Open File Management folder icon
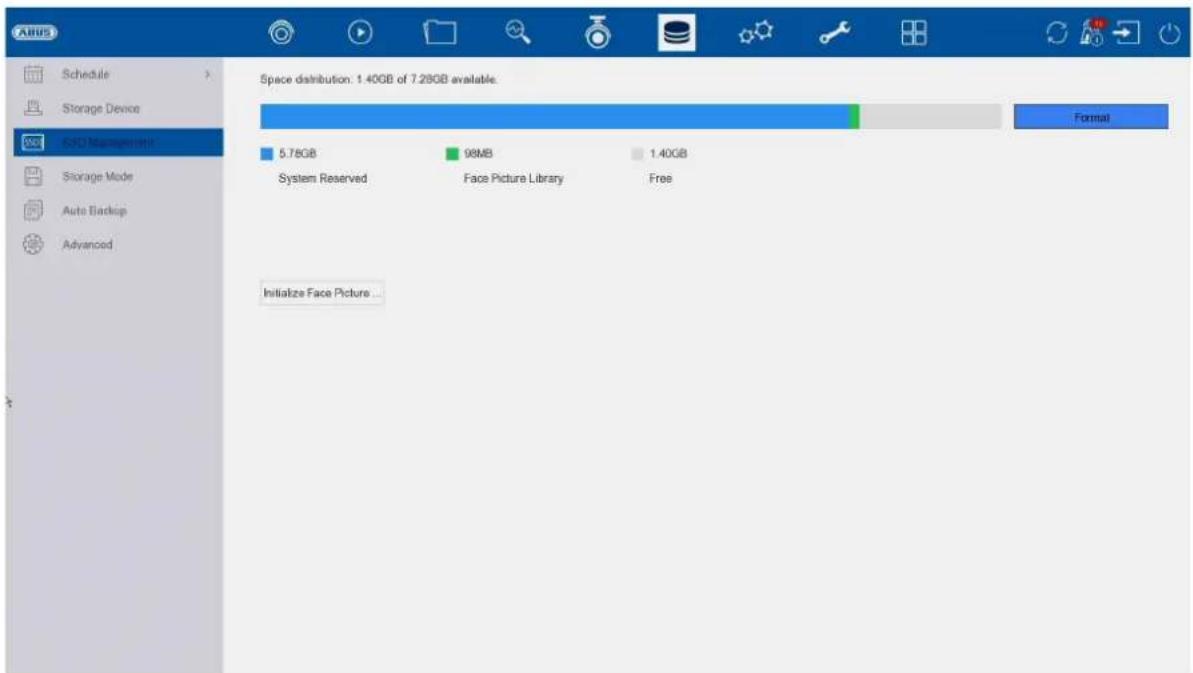The height and width of the screenshot is (673, 1193). (440, 33)
